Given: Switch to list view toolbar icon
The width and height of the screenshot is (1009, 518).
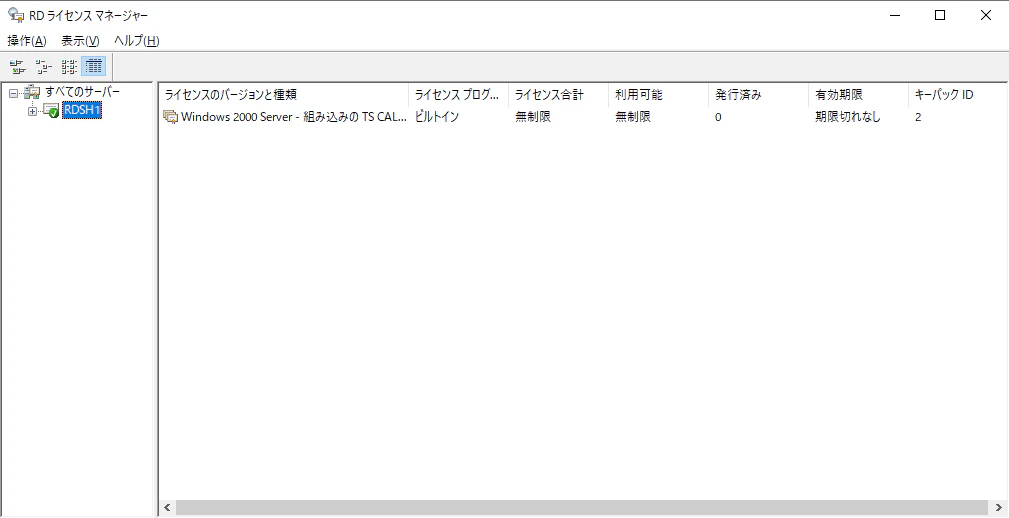Looking at the screenshot, I should click(x=69, y=66).
